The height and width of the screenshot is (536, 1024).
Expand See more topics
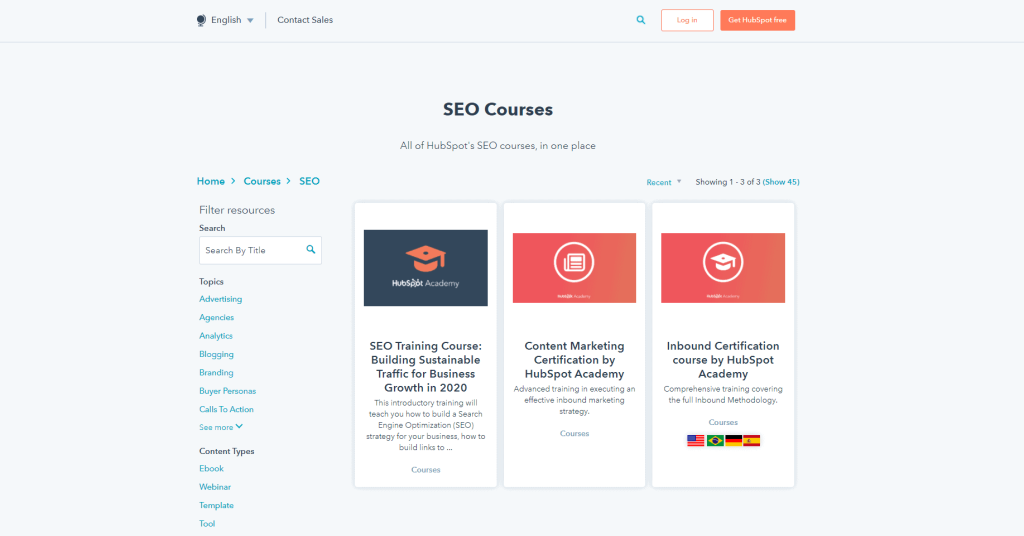(x=221, y=427)
